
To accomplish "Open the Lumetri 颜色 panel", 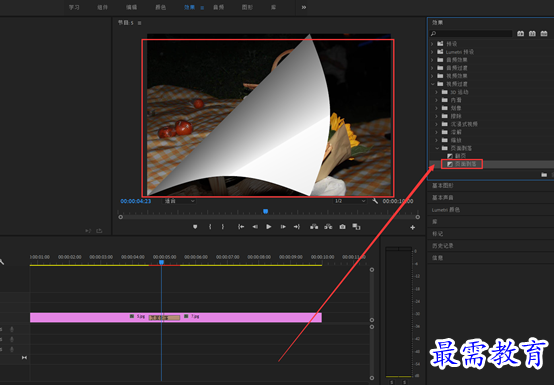I will 446,210.
